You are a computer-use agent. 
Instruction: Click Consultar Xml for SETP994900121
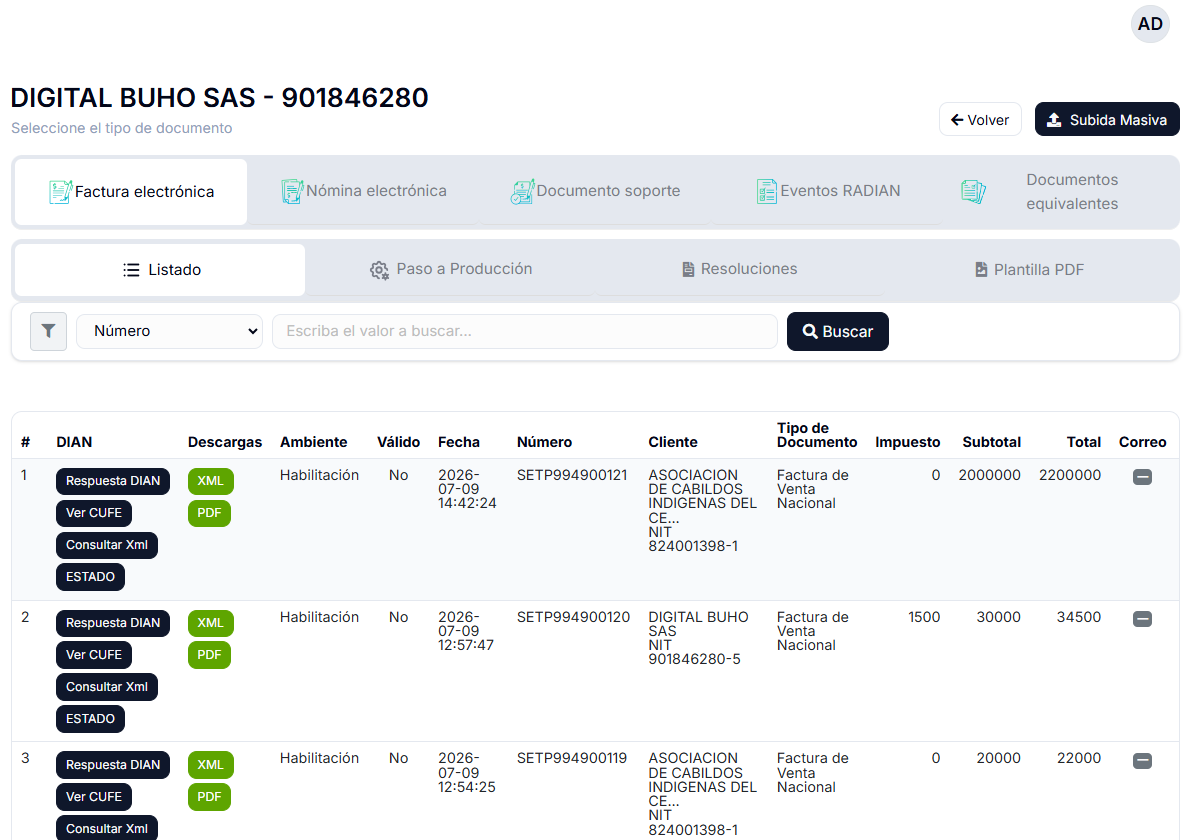[x=107, y=545]
